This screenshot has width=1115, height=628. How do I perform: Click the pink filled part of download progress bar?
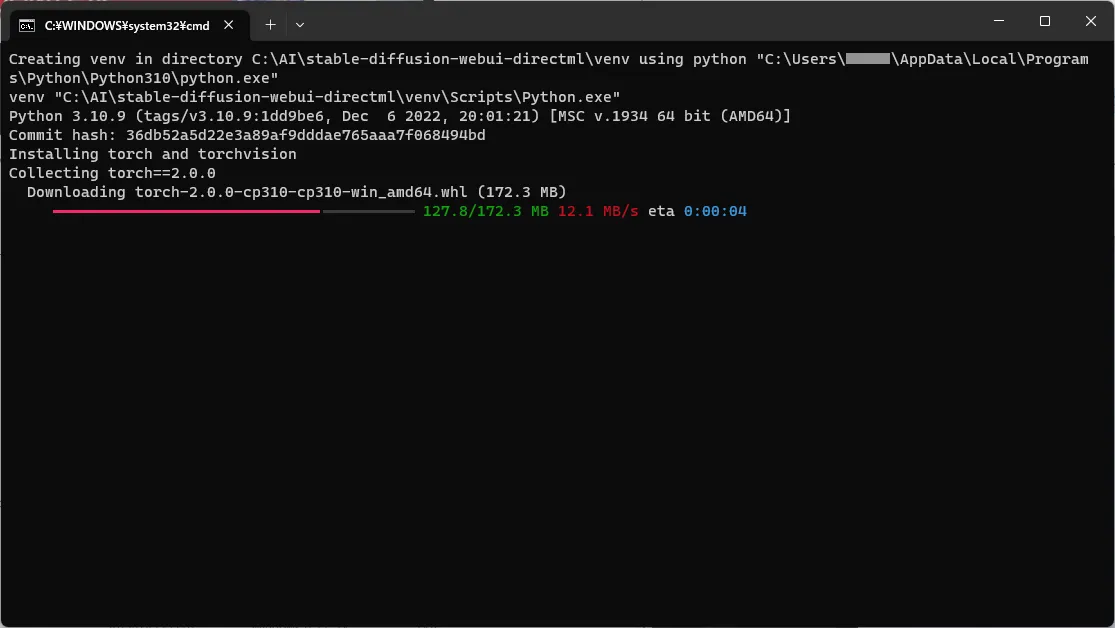pos(186,211)
